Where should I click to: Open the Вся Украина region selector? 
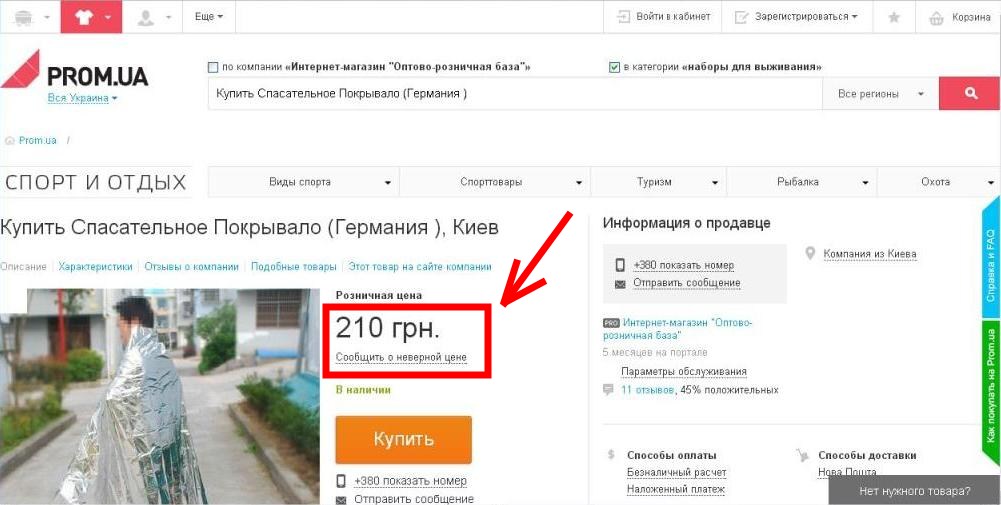(82, 98)
